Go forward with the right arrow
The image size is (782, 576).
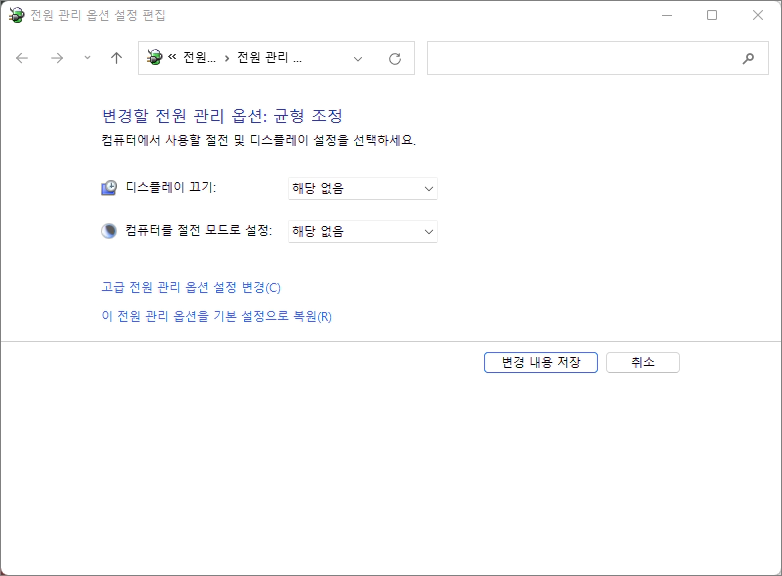(x=57, y=58)
